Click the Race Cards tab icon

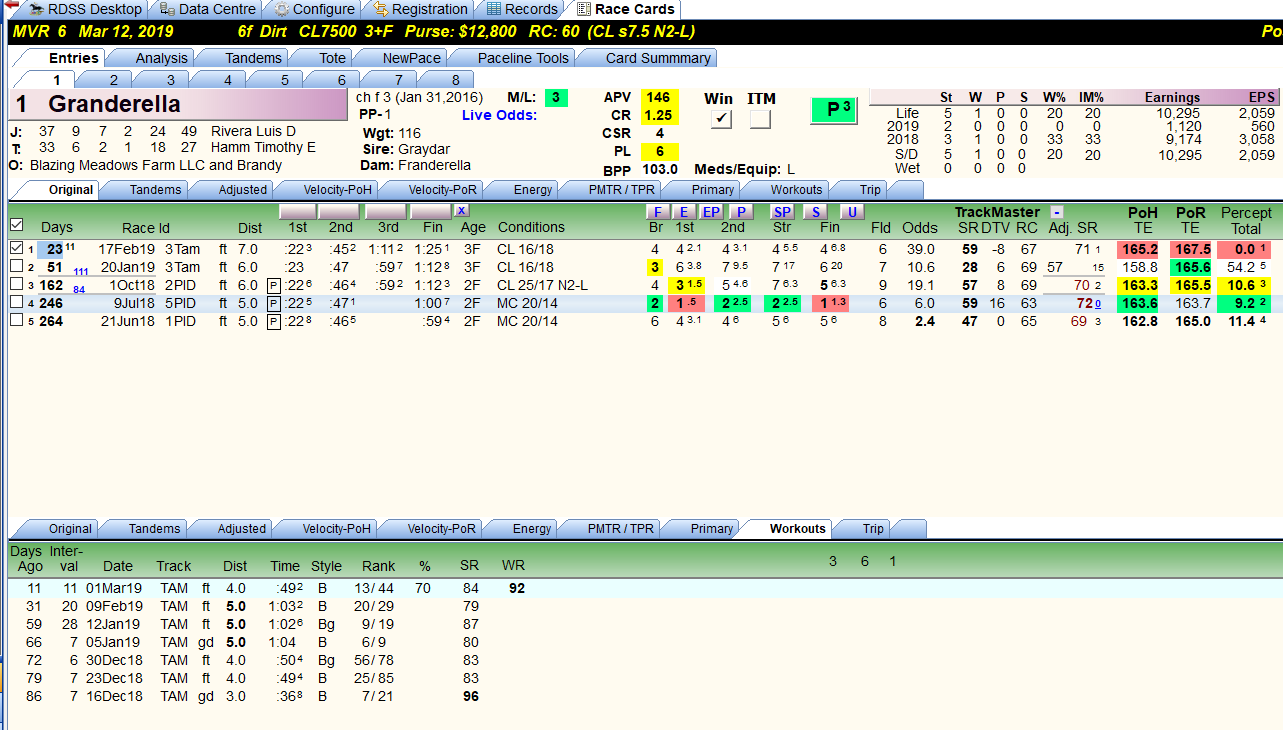(x=584, y=9)
